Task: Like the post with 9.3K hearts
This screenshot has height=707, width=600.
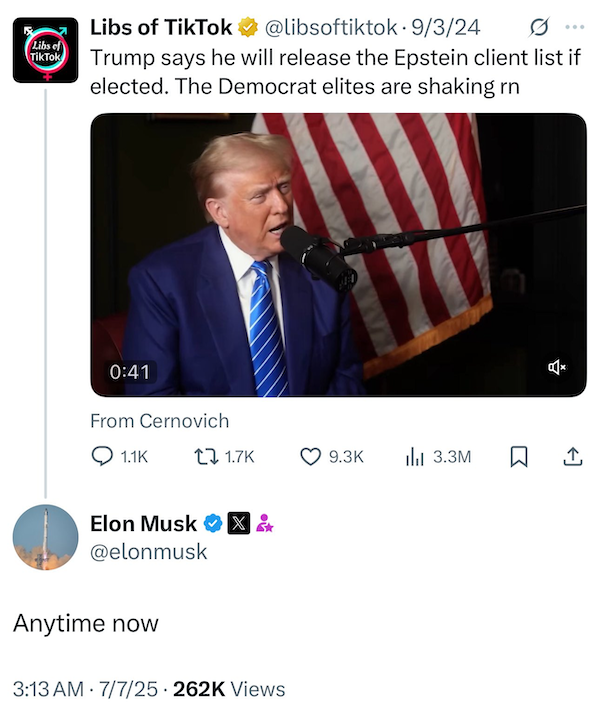Action: 331,456
